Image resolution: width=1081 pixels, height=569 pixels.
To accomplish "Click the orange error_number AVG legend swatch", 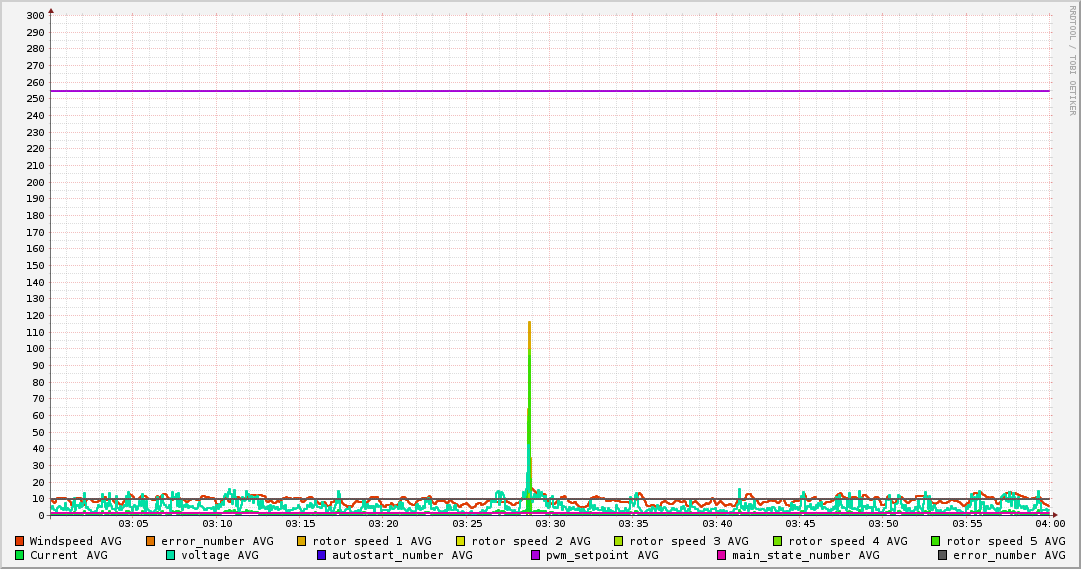I will pyautogui.click(x=150, y=541).
